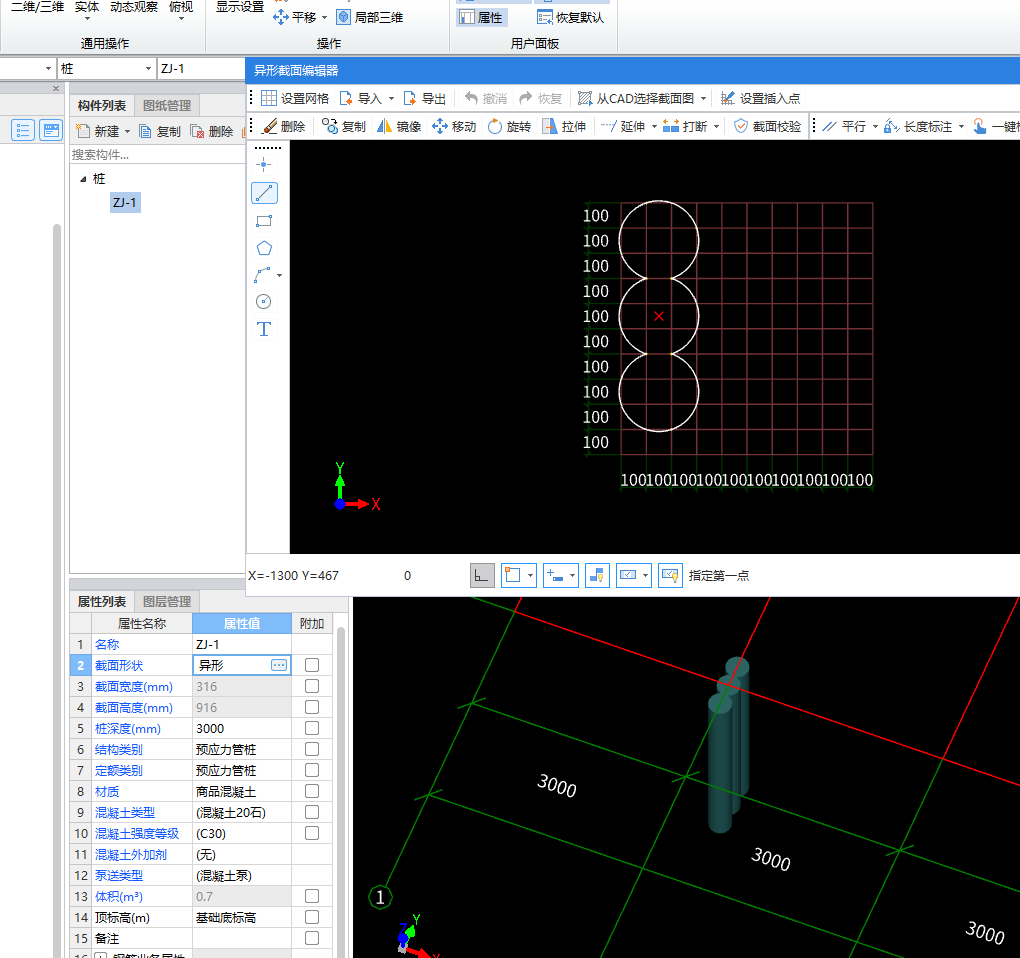Open the 桩 component type combo box
The width and height of the screenshot is (1020, 958).
[x=106, y=69]
